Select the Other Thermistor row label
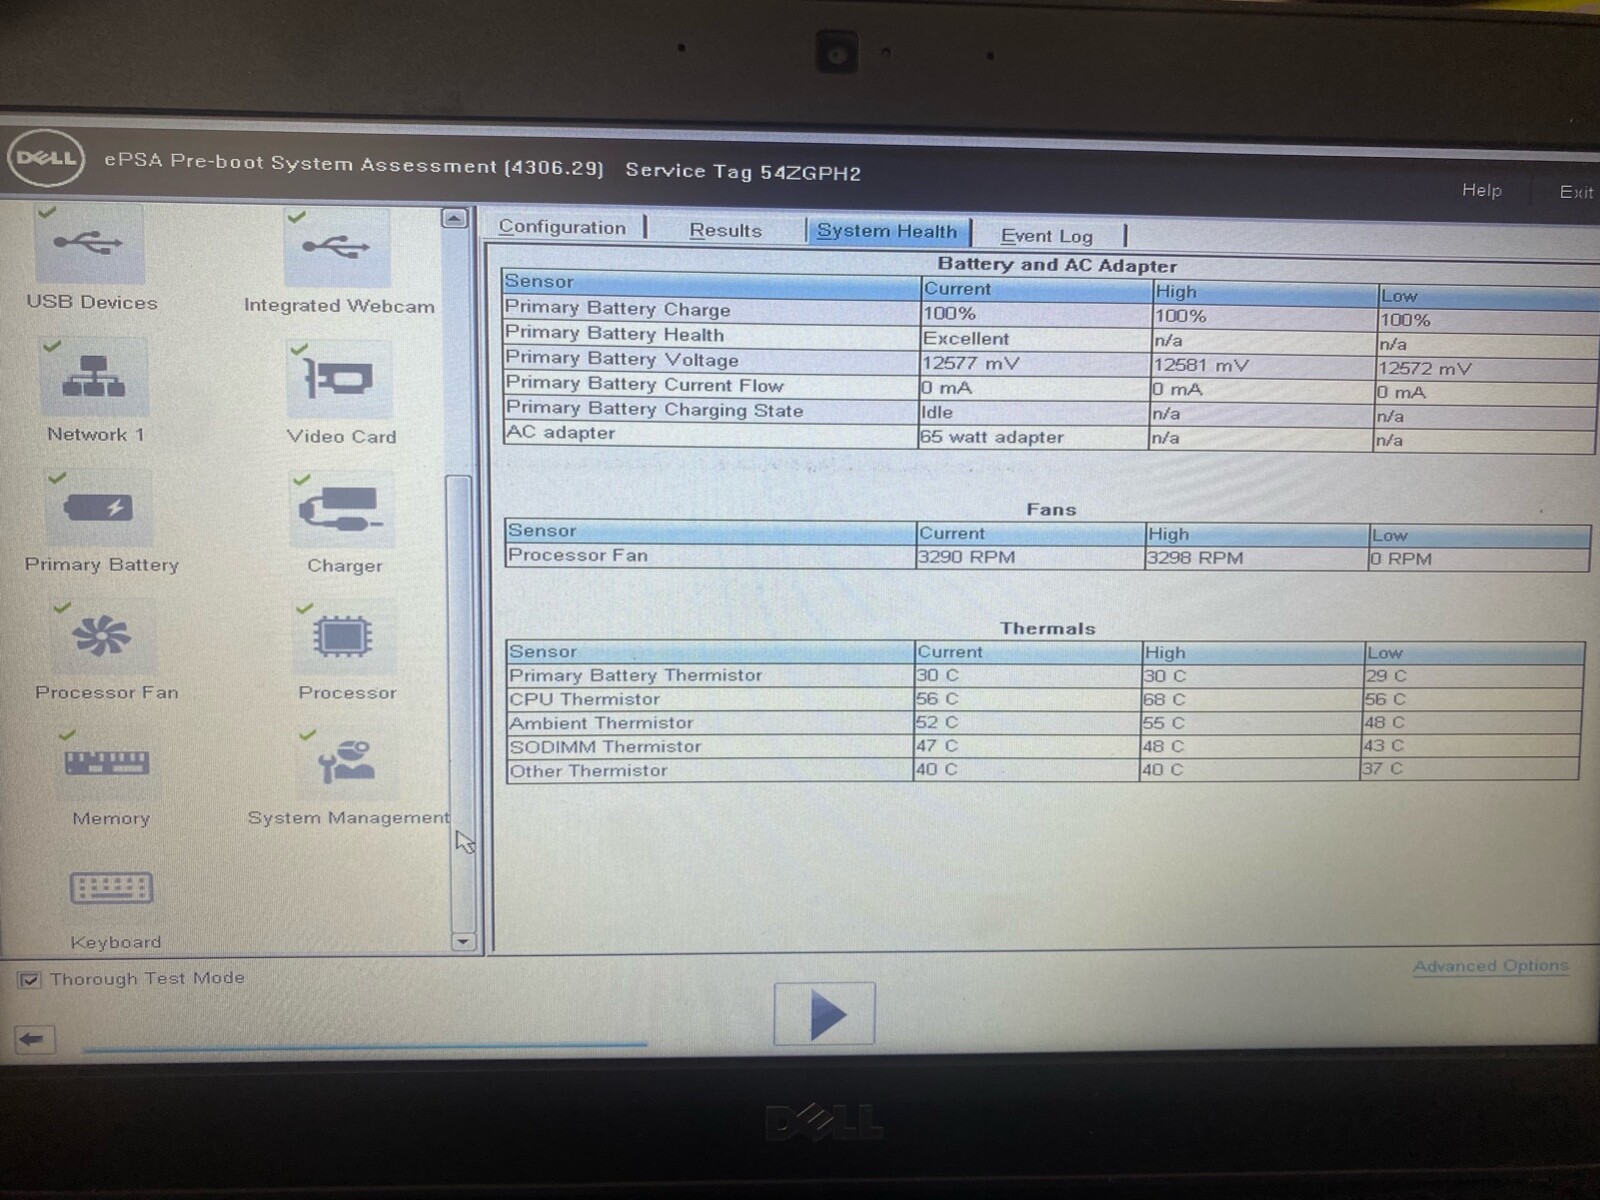 [588, 770]
